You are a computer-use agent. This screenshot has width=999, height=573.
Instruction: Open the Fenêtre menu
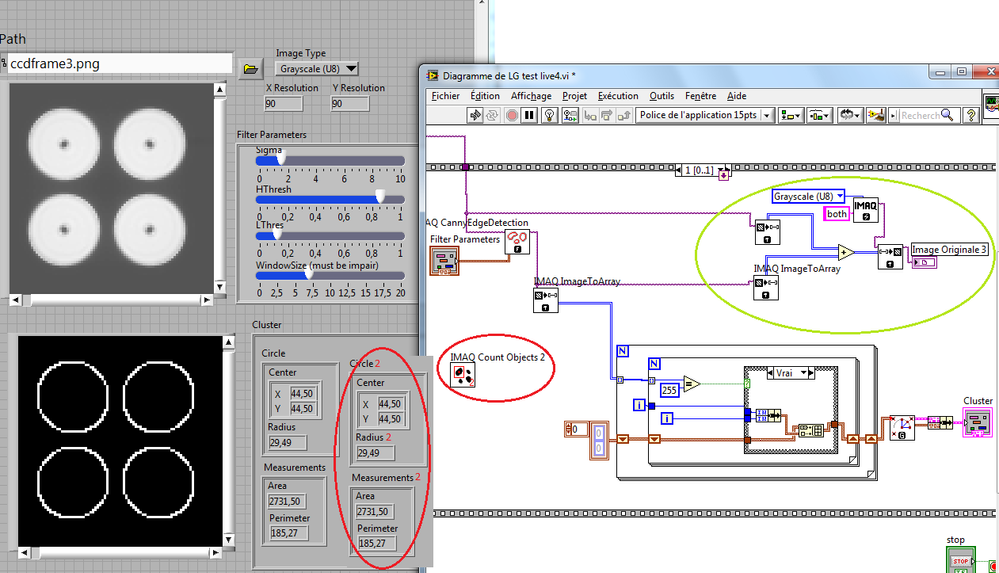pos(700,96)
